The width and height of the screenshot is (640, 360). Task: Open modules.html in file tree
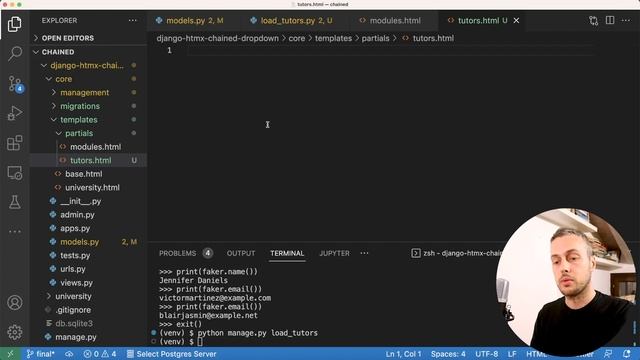tap(95, 147)
